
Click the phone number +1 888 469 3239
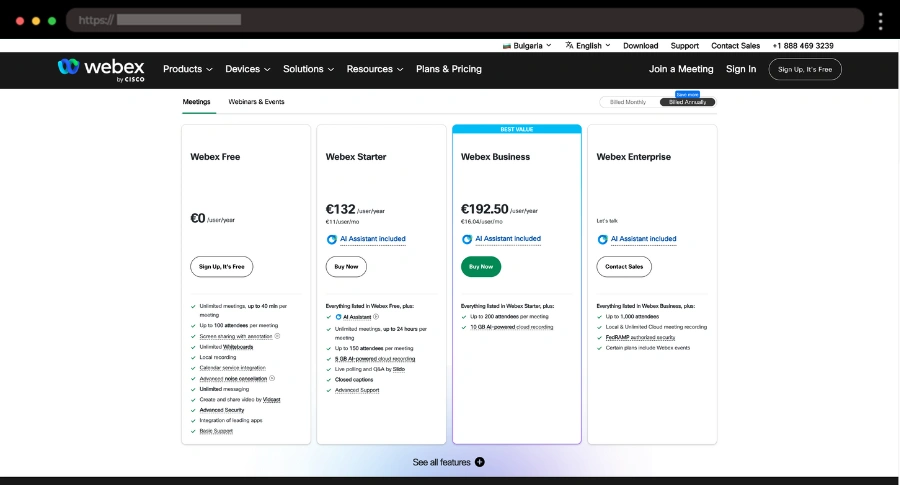pyautogui.click(x=803, y=45)
